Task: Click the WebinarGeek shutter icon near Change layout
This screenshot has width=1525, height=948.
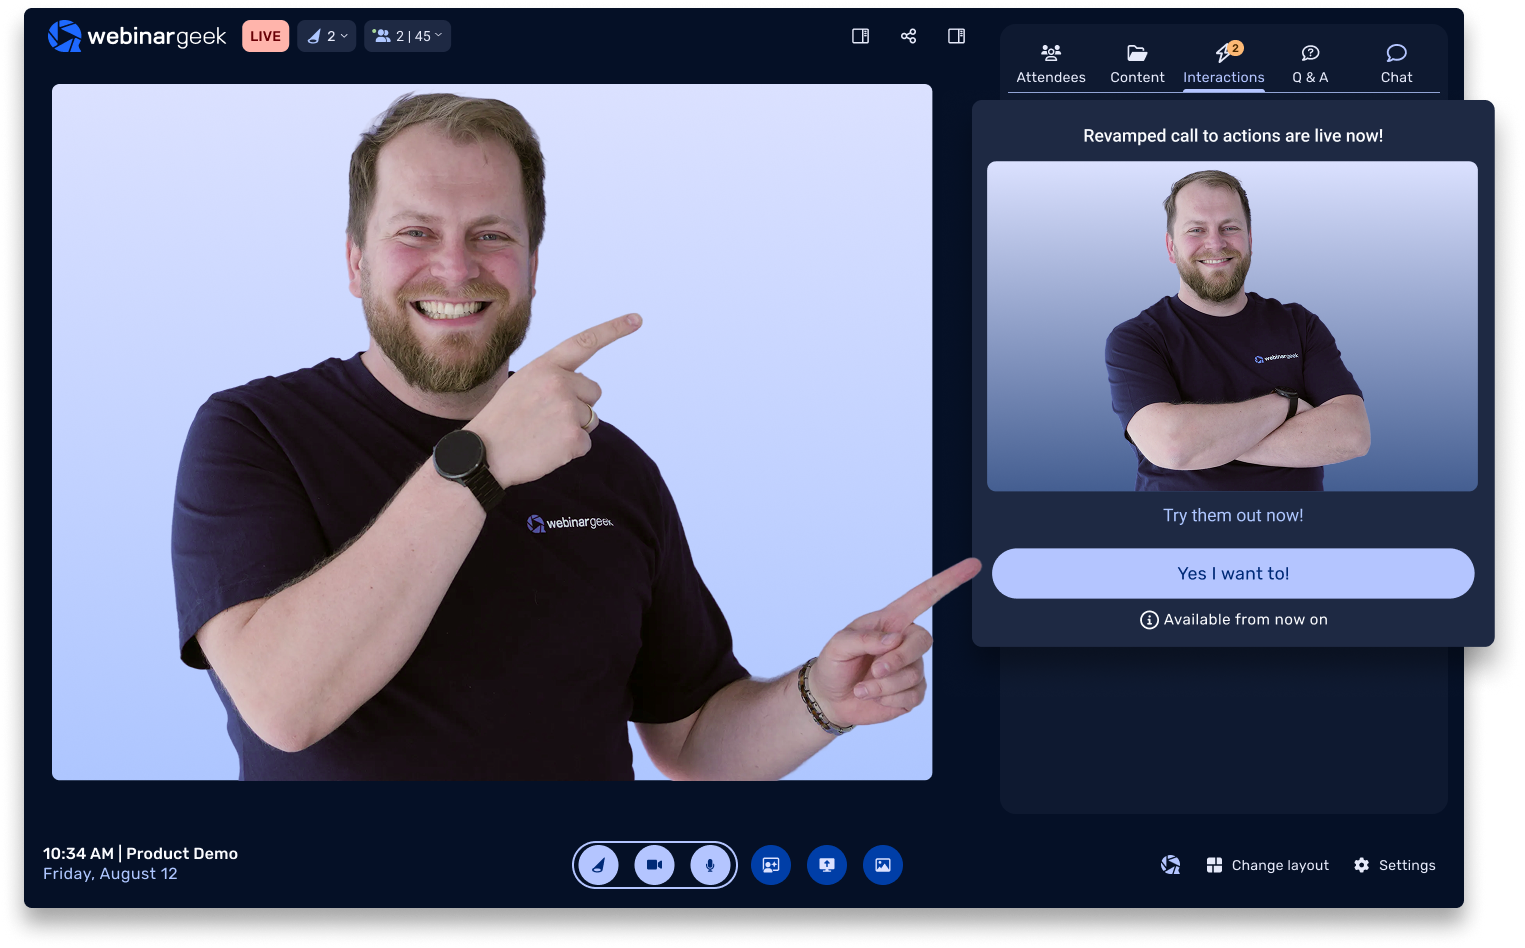Action: [1170, 865]
